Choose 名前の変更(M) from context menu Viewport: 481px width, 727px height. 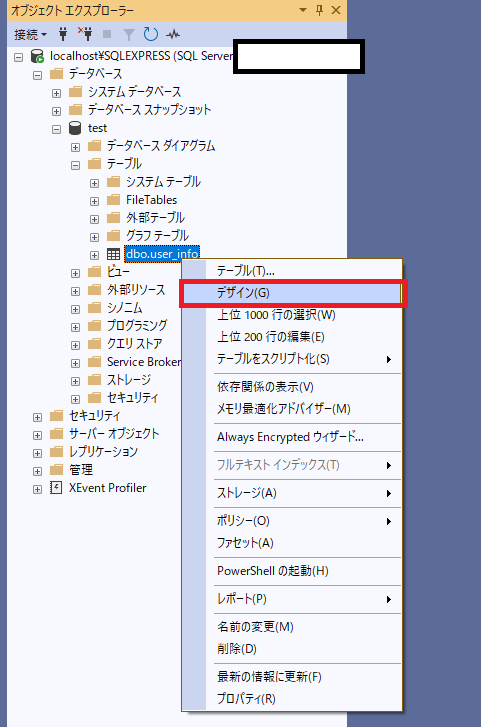pyautogui.click(x=292, y=627)
